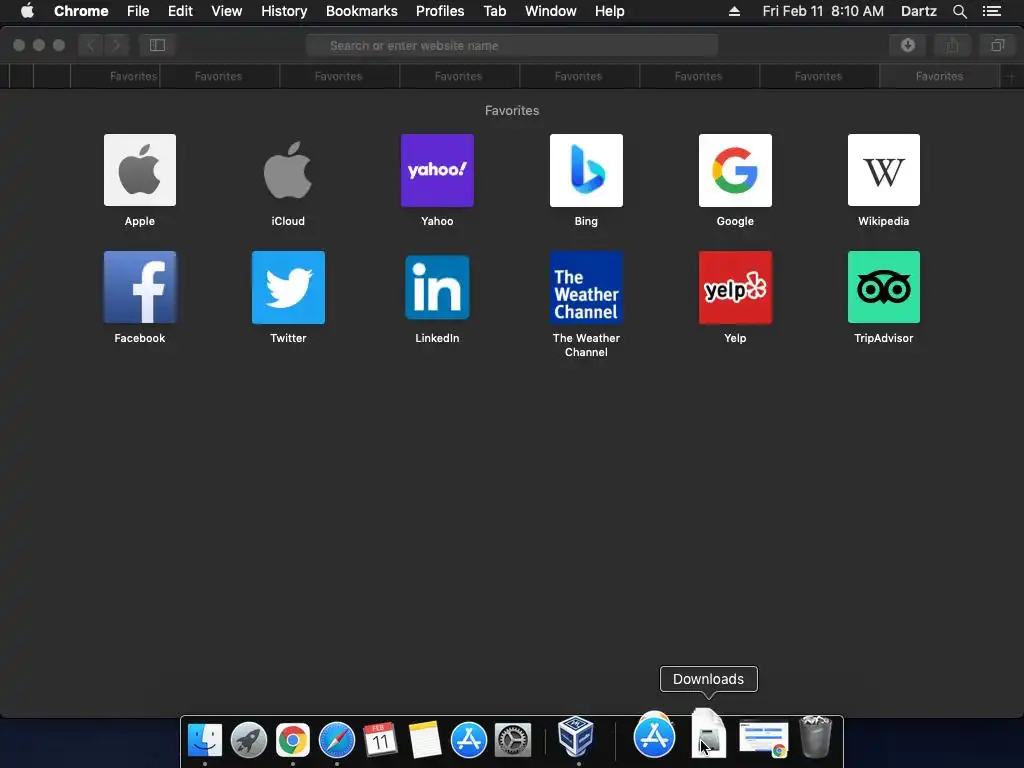Open the Window menu
1024x768 pixels.
pos(551,11)
